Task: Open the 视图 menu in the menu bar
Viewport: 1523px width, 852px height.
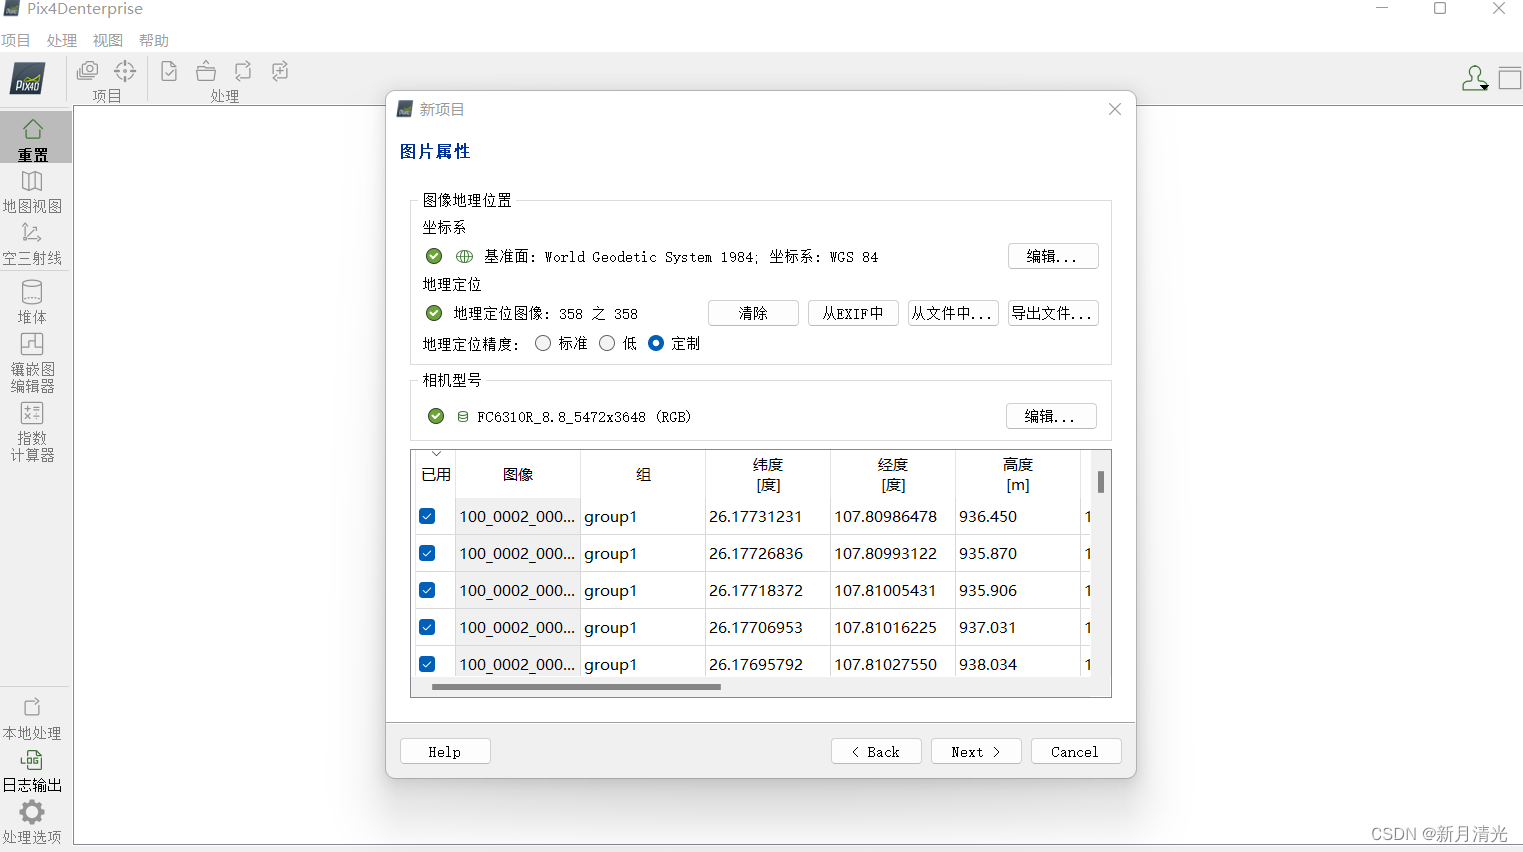Action: (107, 40)
